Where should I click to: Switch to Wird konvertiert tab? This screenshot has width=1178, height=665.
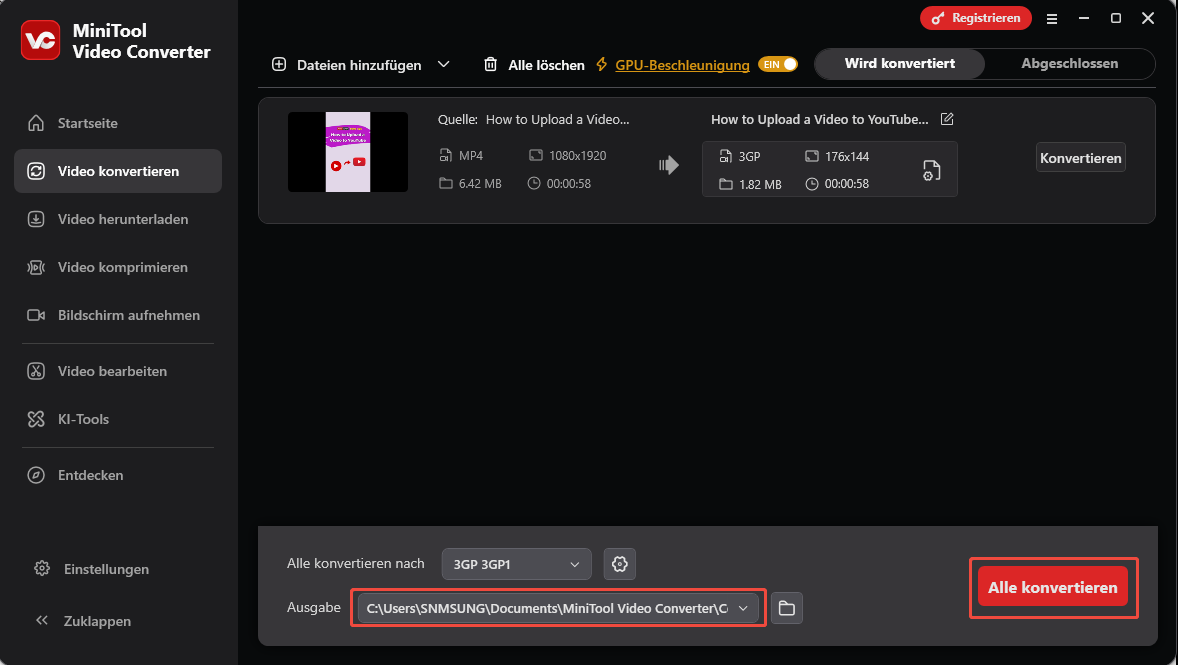point(899,64)
